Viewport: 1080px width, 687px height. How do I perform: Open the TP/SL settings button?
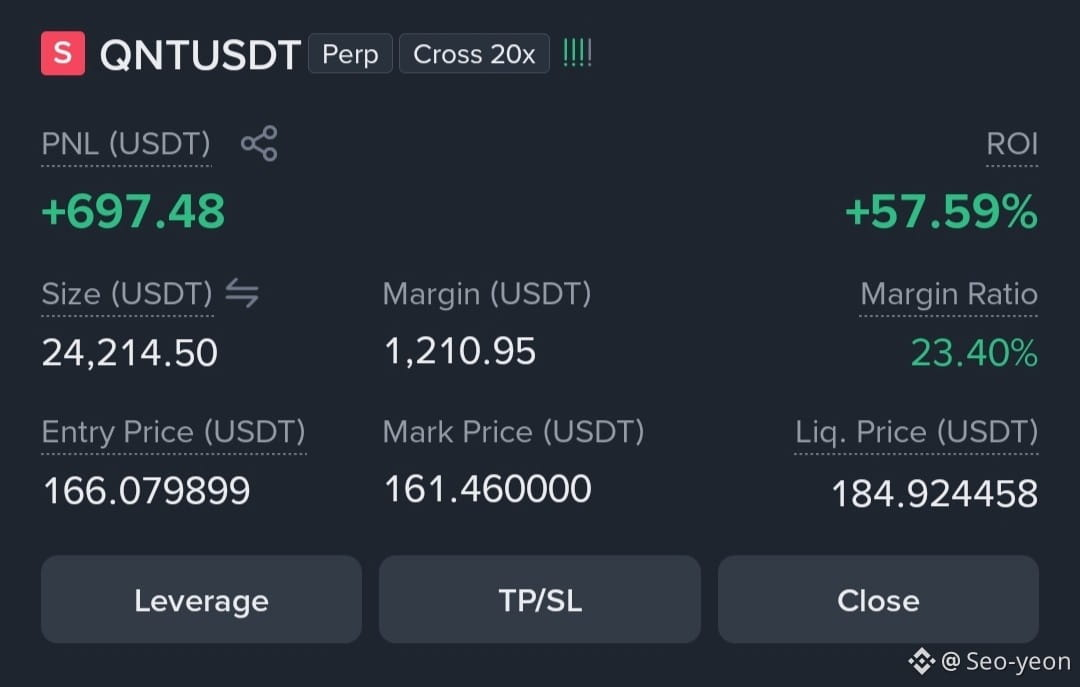pyautogui.click(x=540, y=599)
